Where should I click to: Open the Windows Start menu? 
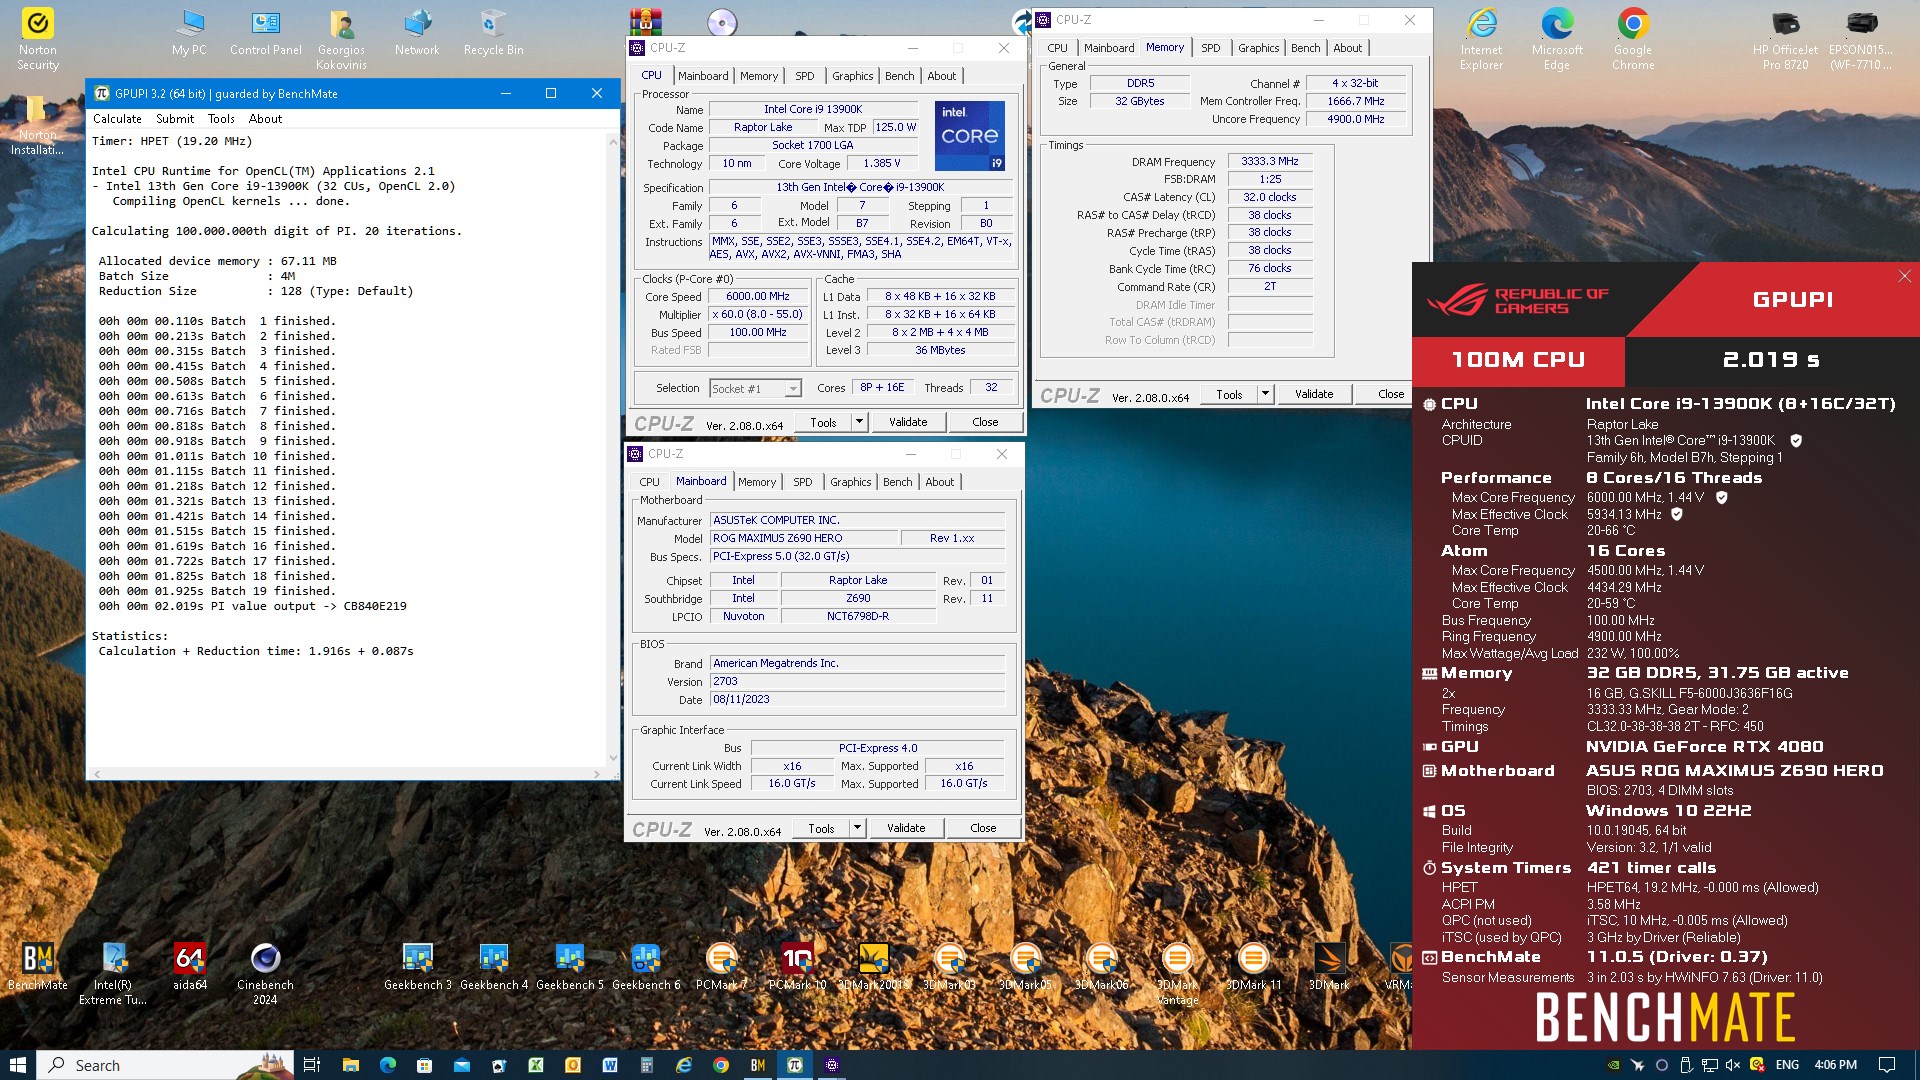[18, 1065]
